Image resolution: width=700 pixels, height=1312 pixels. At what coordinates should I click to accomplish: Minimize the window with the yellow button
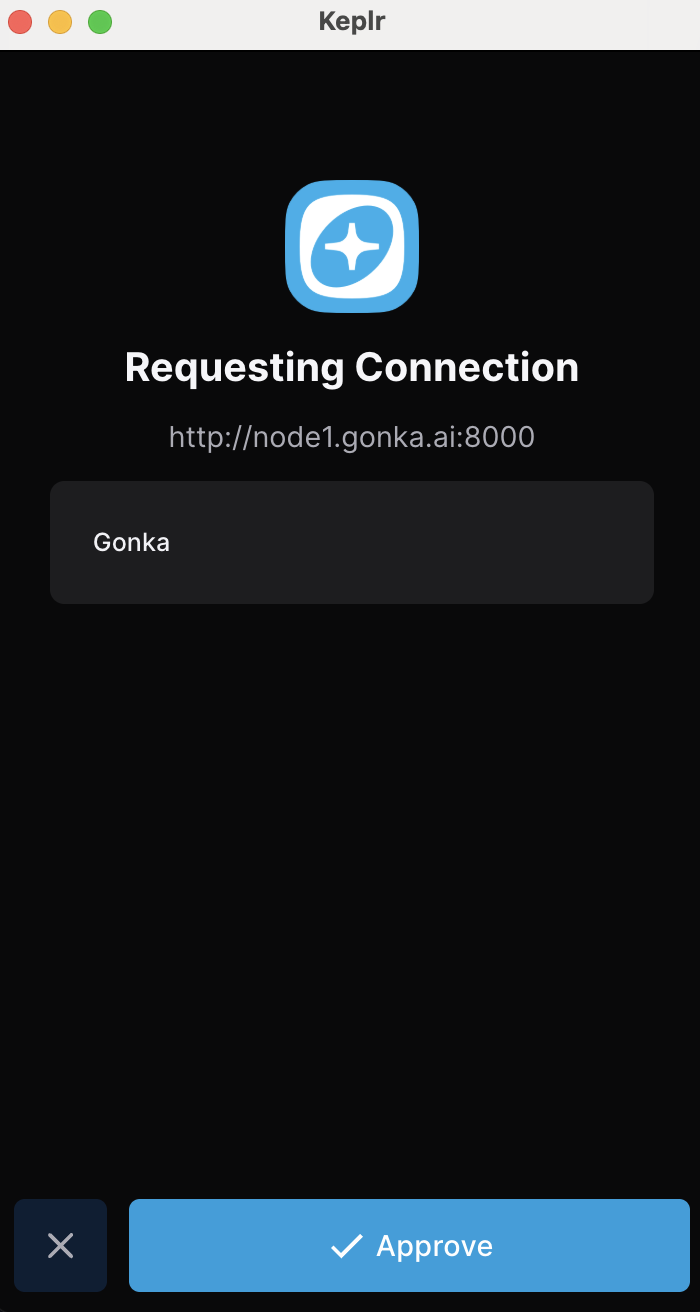point(60,21)
